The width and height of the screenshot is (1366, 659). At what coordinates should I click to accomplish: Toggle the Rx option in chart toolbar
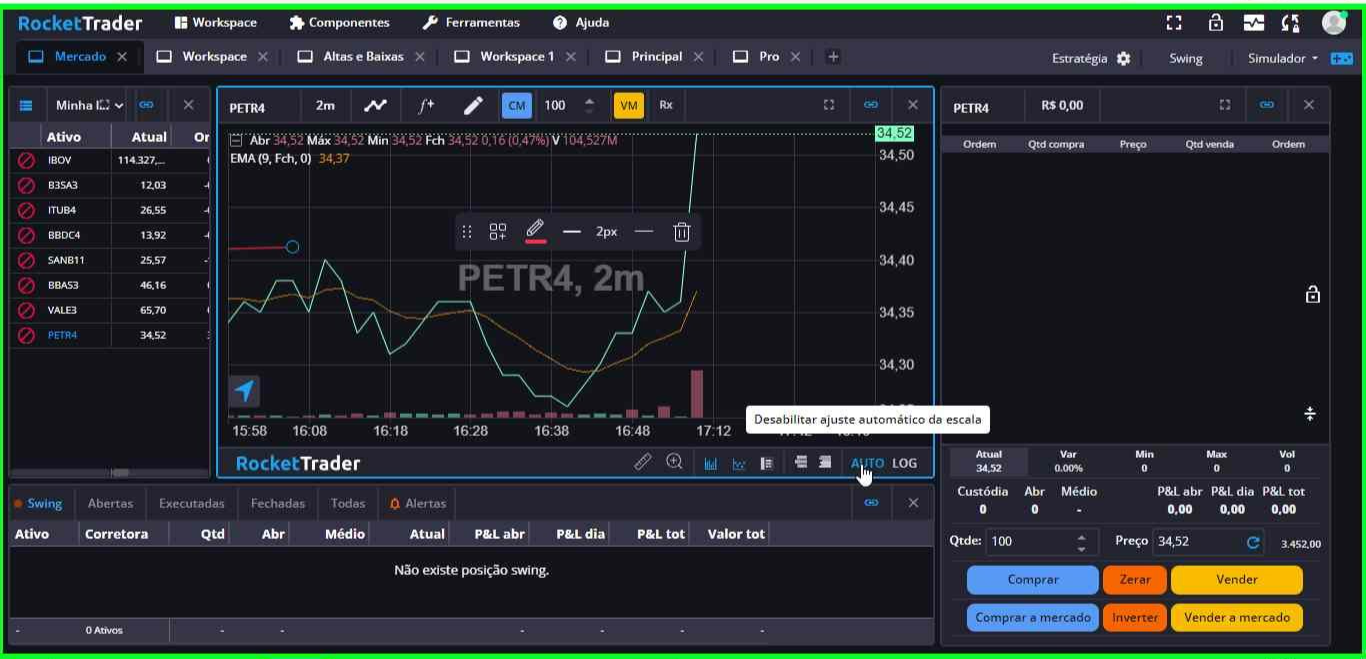(x=666, y=105)
